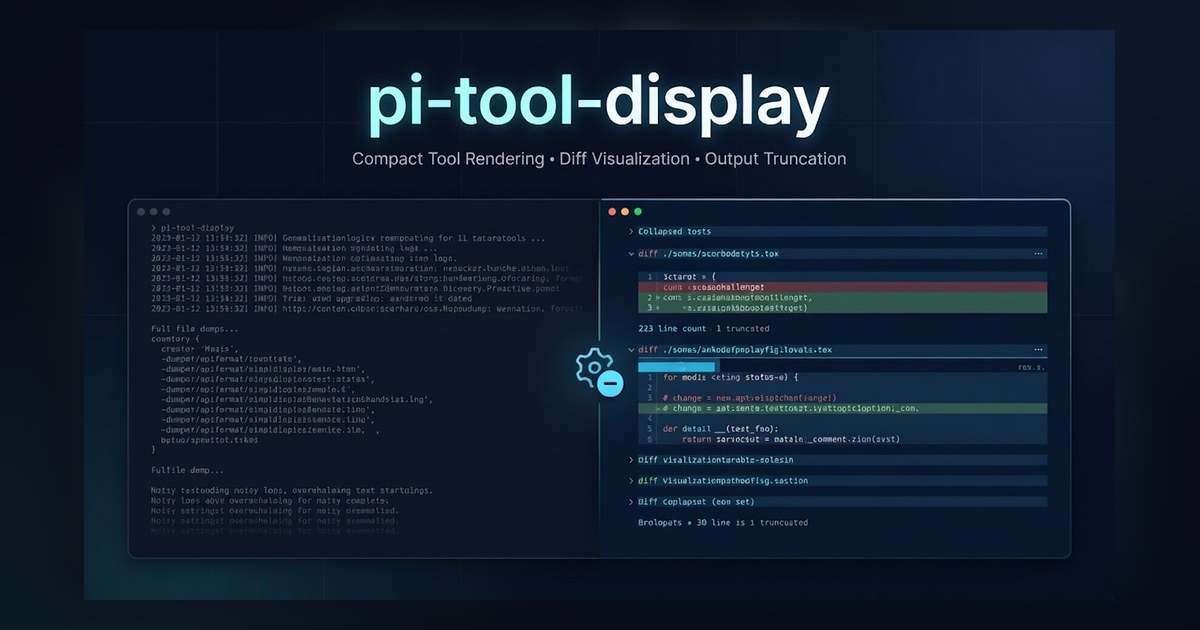Click the "for modis" line numbered 1 in the second diff

729,377
